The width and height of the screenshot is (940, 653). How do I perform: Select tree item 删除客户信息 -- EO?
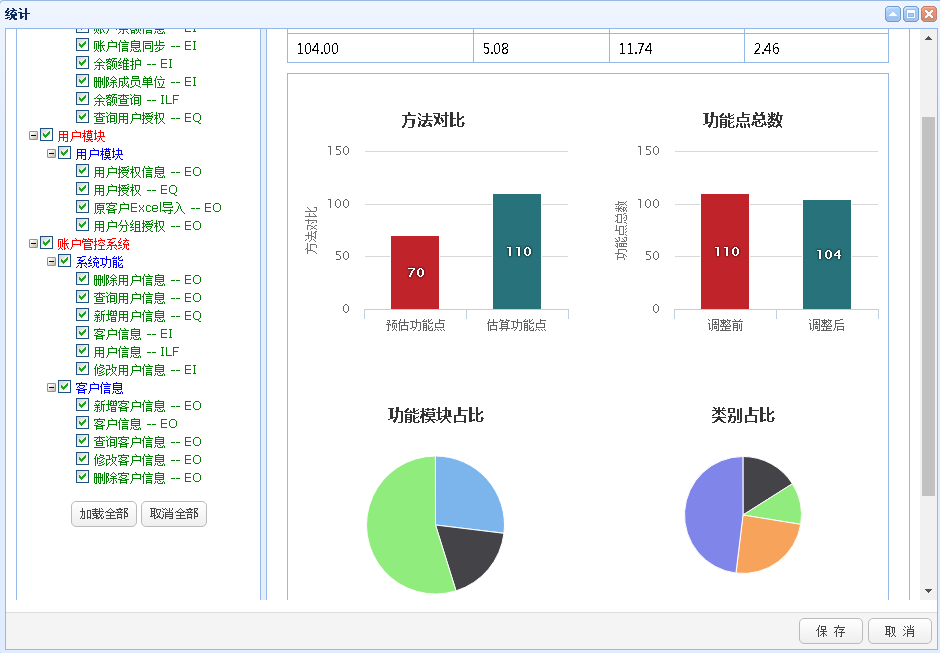click(x=147, y=478)
